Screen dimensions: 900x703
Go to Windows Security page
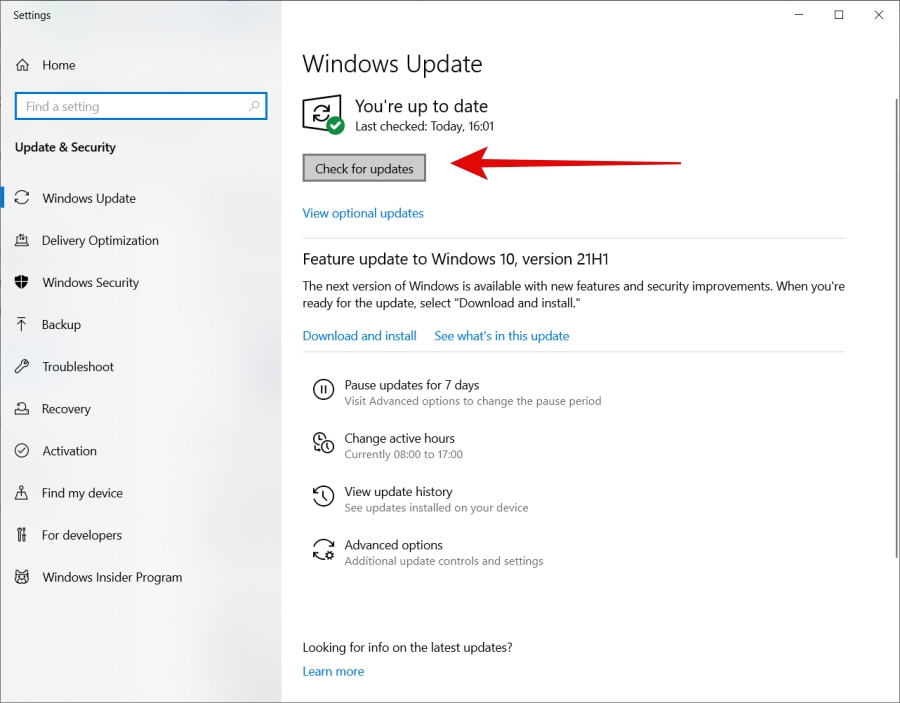point(90,282)
